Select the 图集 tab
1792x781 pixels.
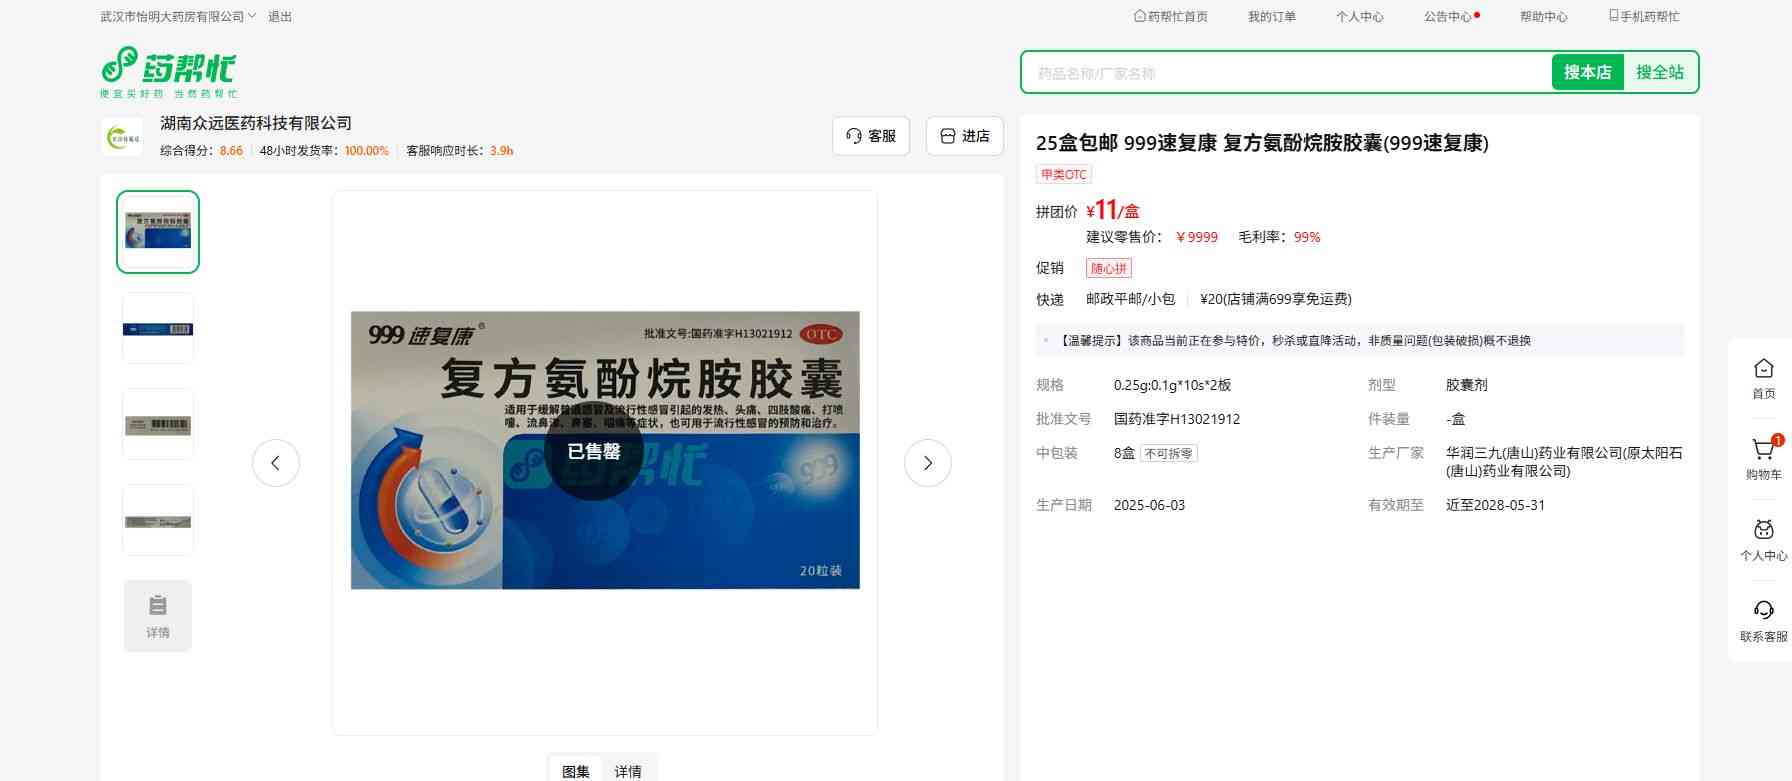click(575, 771)
